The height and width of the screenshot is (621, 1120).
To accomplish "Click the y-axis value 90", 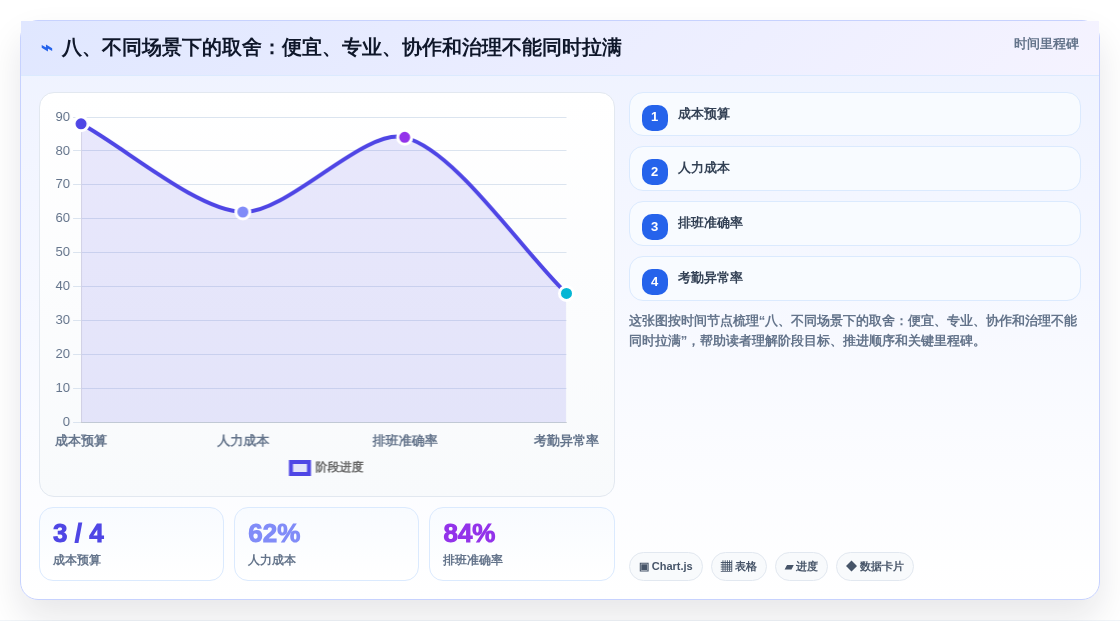I will coord(63,116).
